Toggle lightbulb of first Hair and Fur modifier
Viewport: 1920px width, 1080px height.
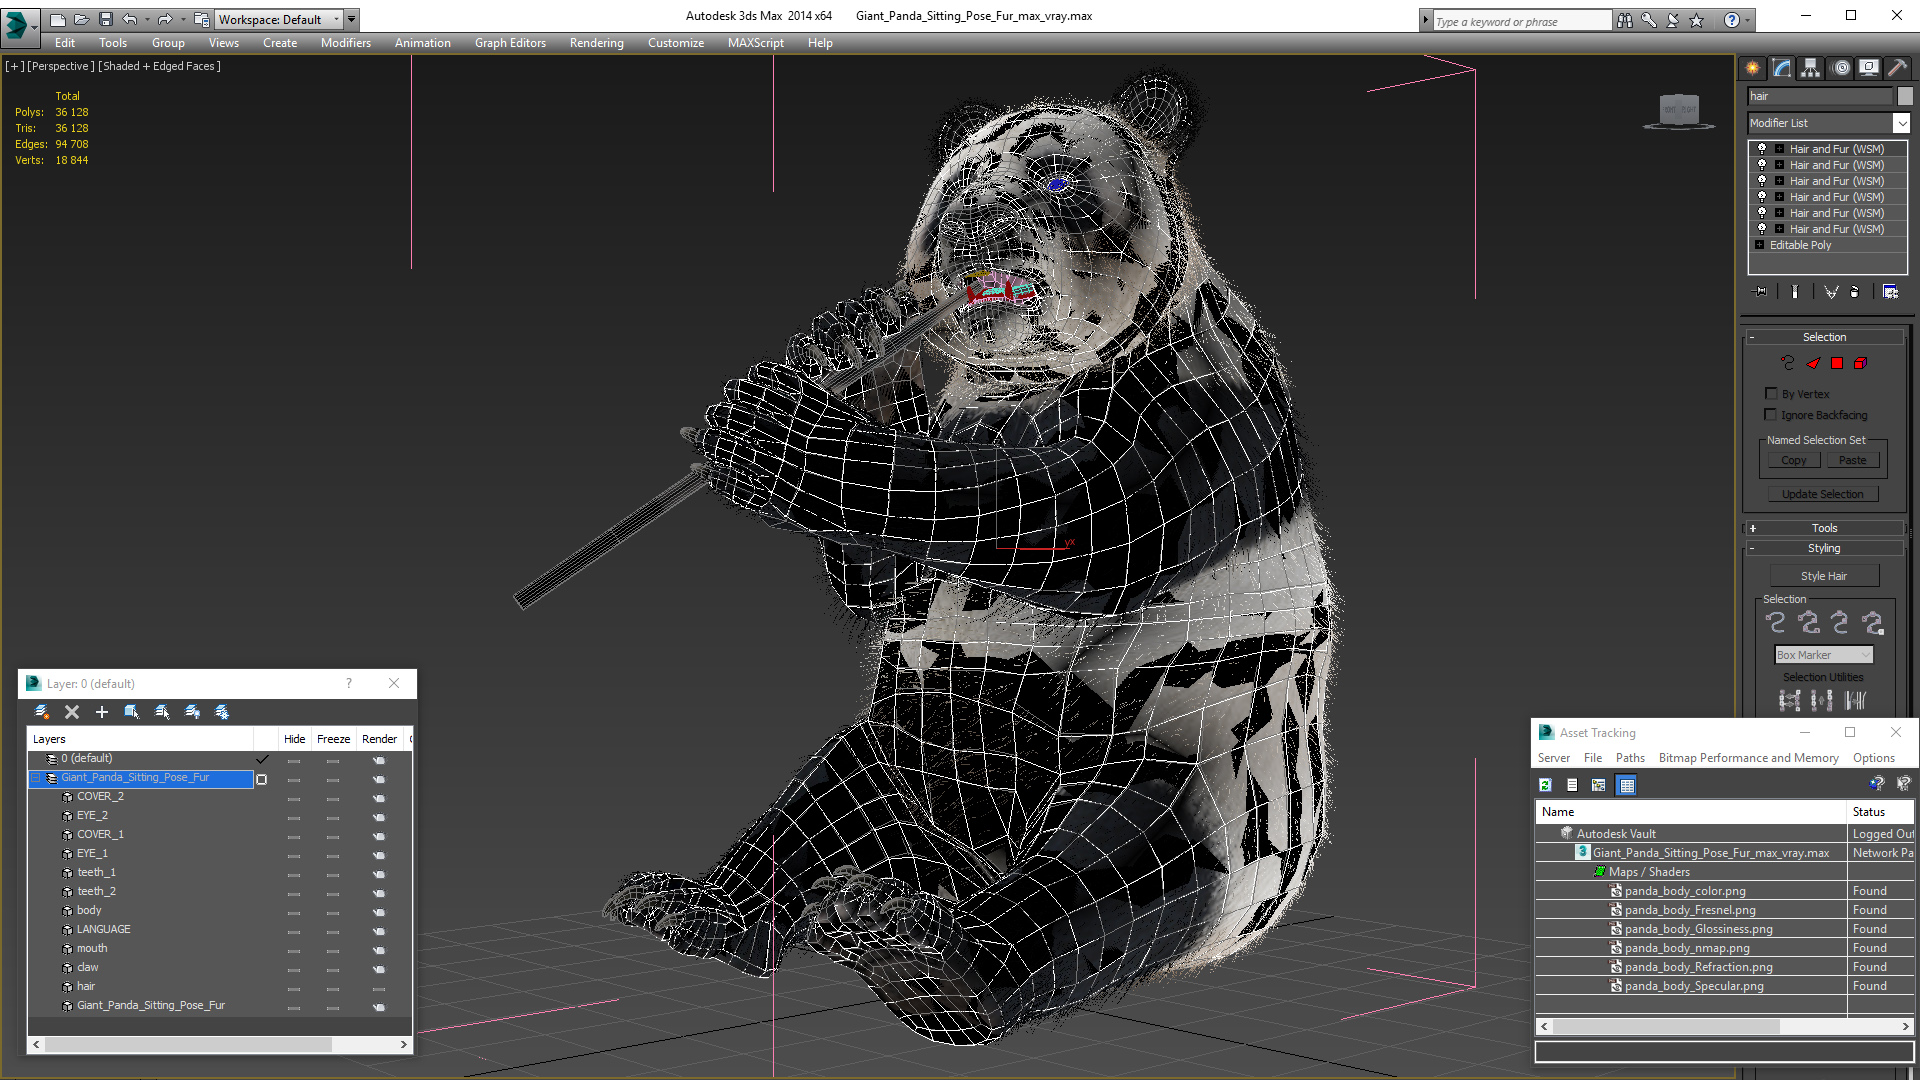point(1762,149)
